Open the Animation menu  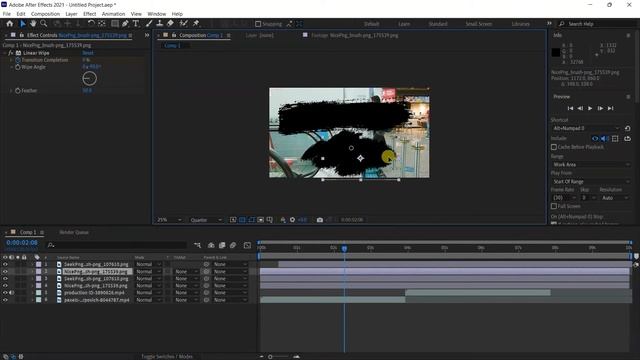point(113,14)
